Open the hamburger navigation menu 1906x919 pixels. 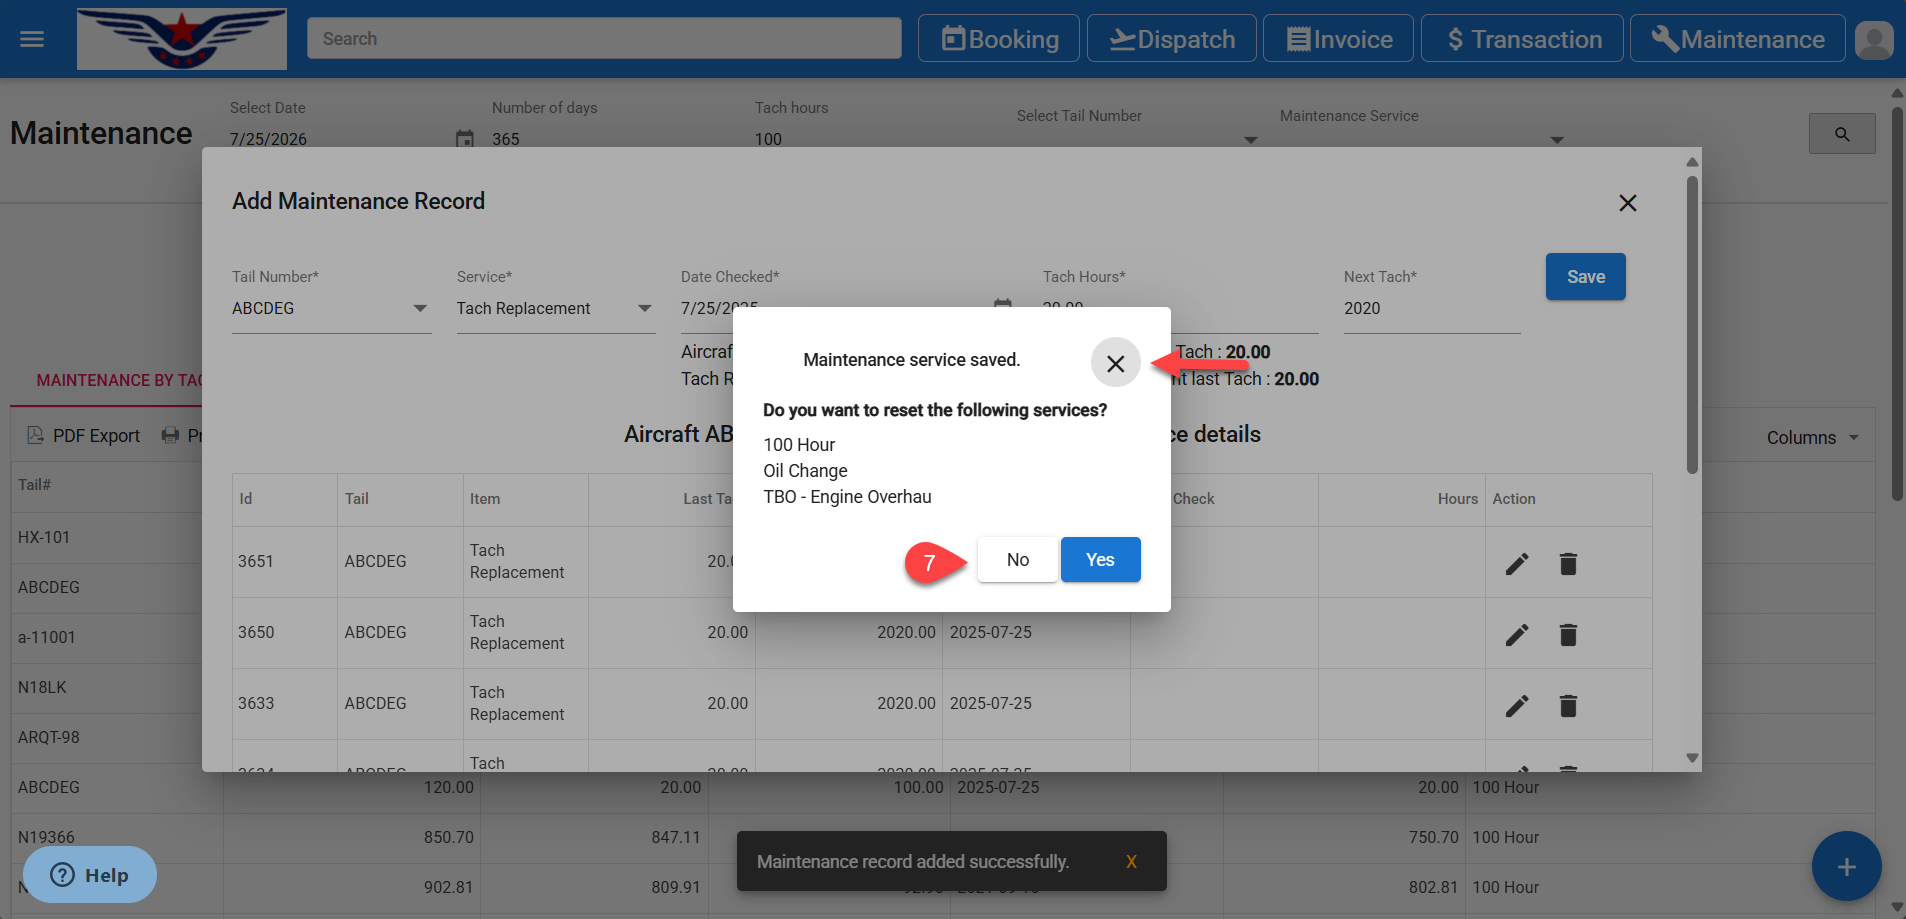pyautogui.click(x=32, y=39)
